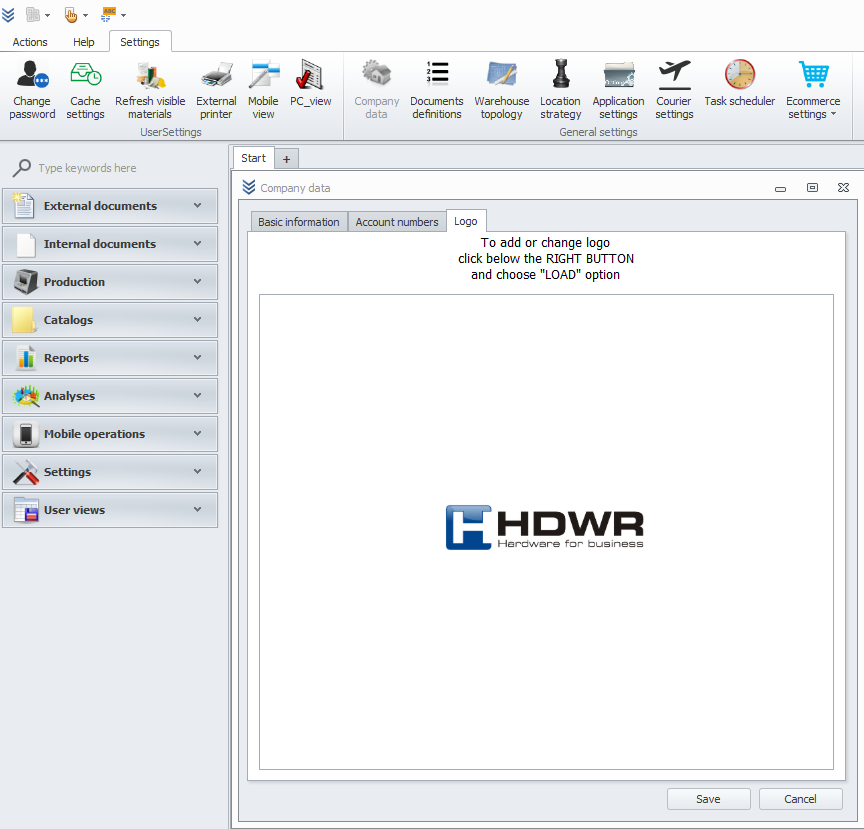This screenshot has height=829, width=864.
Task: Cancel company data changes
Action: pyautogui.click(x=801, y=799)
